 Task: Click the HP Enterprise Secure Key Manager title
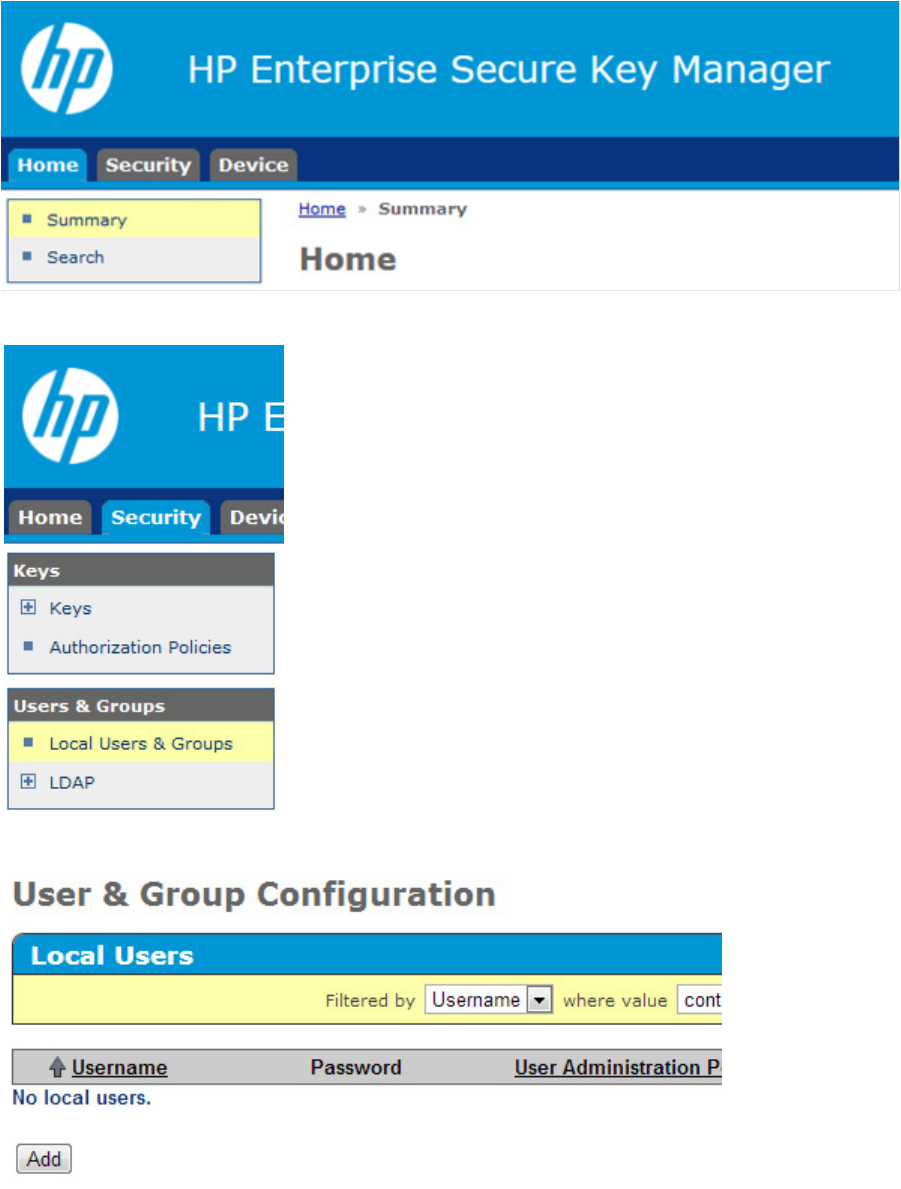coord(509,70)
